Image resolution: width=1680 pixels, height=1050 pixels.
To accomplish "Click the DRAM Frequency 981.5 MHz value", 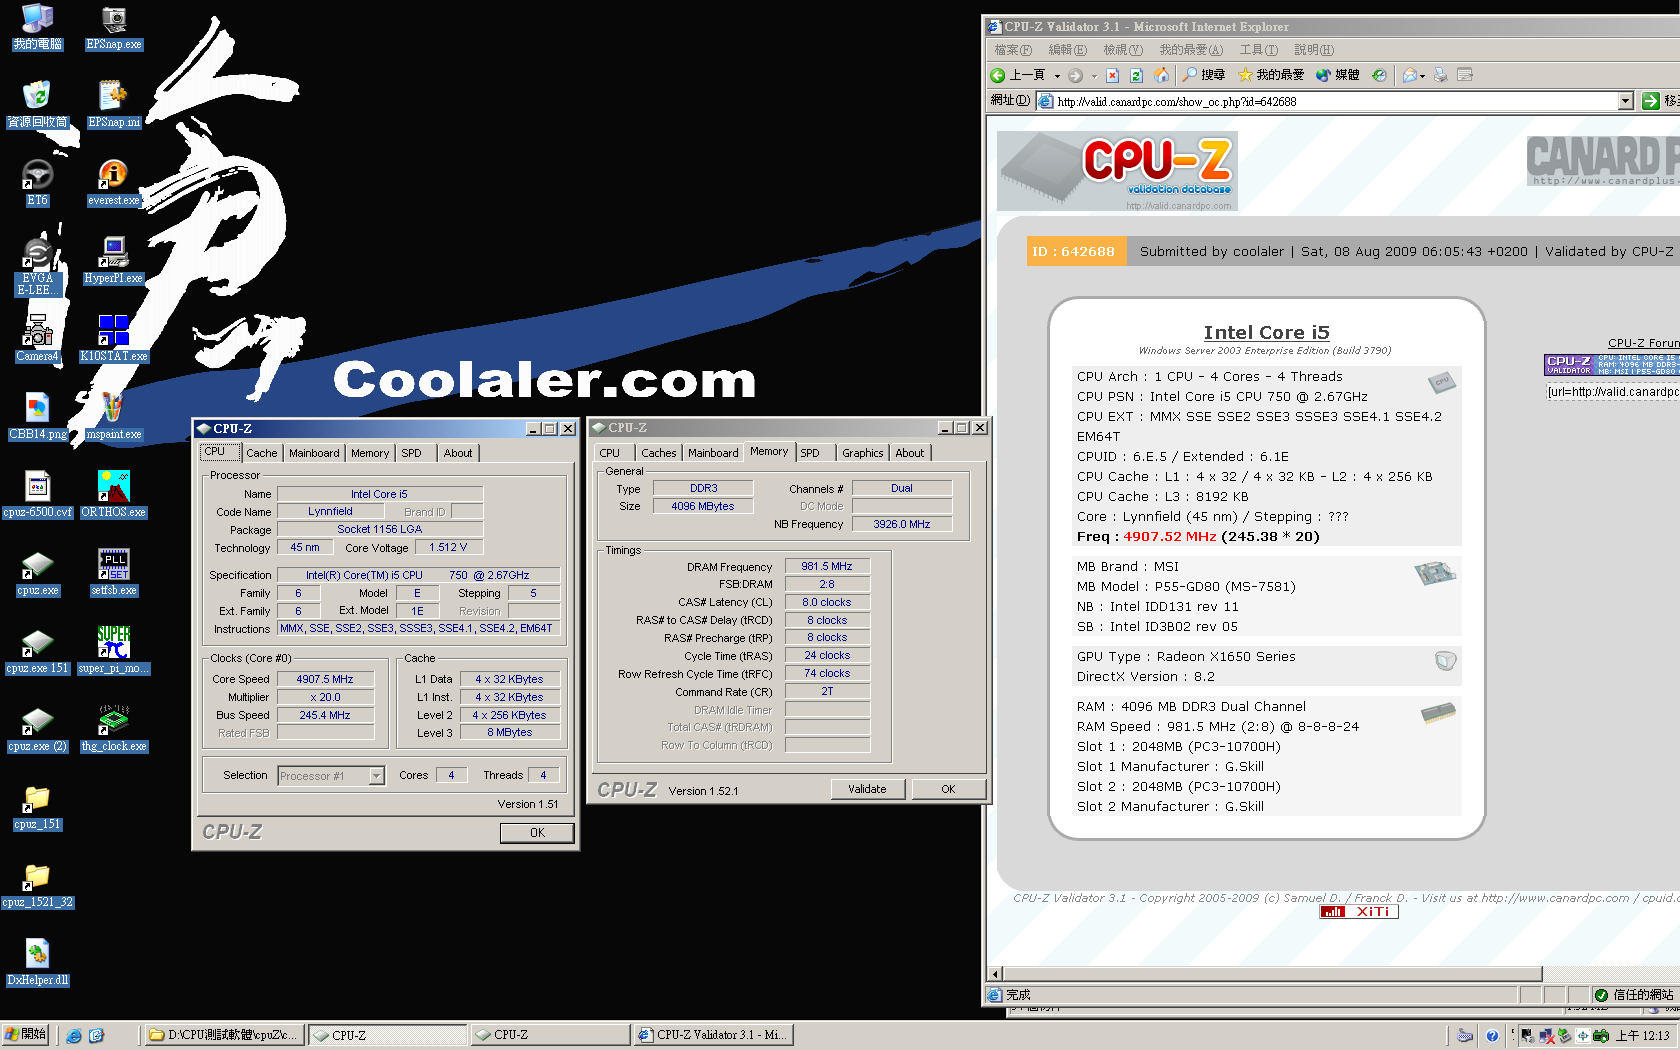I will click(x=827, y=566).
